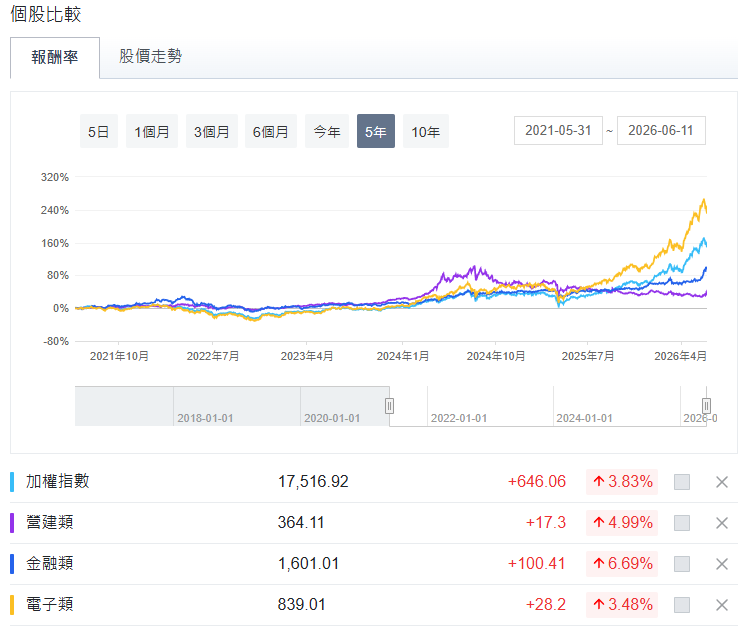Edit the end date field 2026-06-11

[661, 130]
